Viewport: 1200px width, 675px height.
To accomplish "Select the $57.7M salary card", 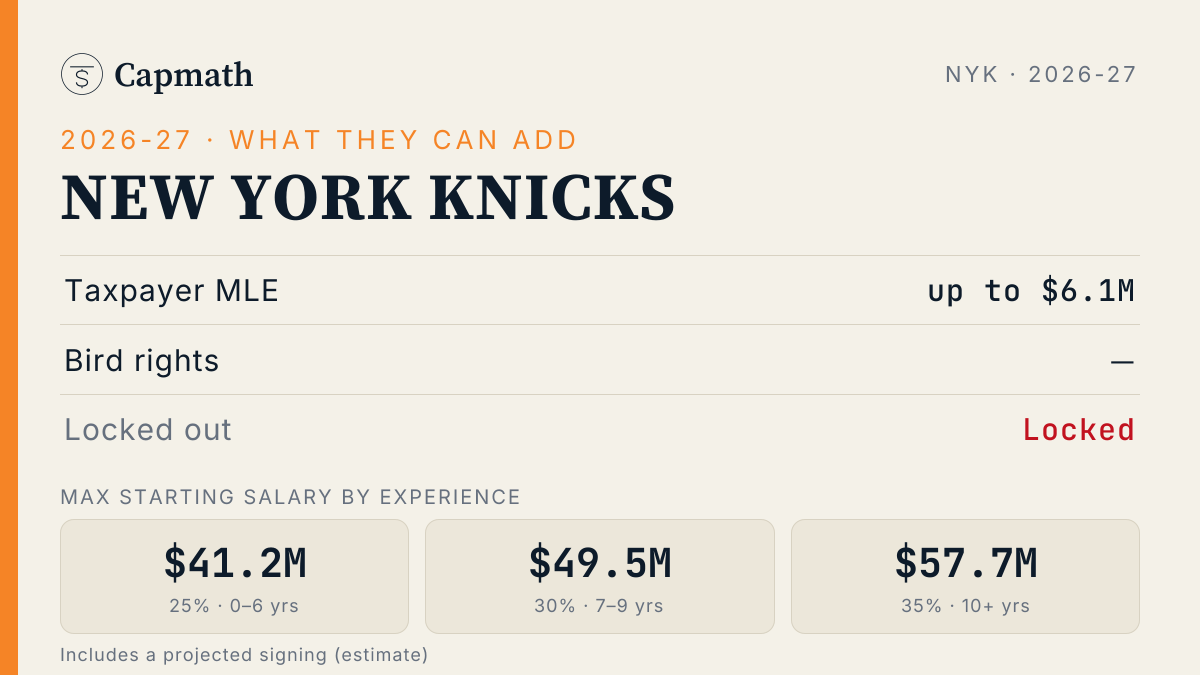I will (x=965, y=576).
